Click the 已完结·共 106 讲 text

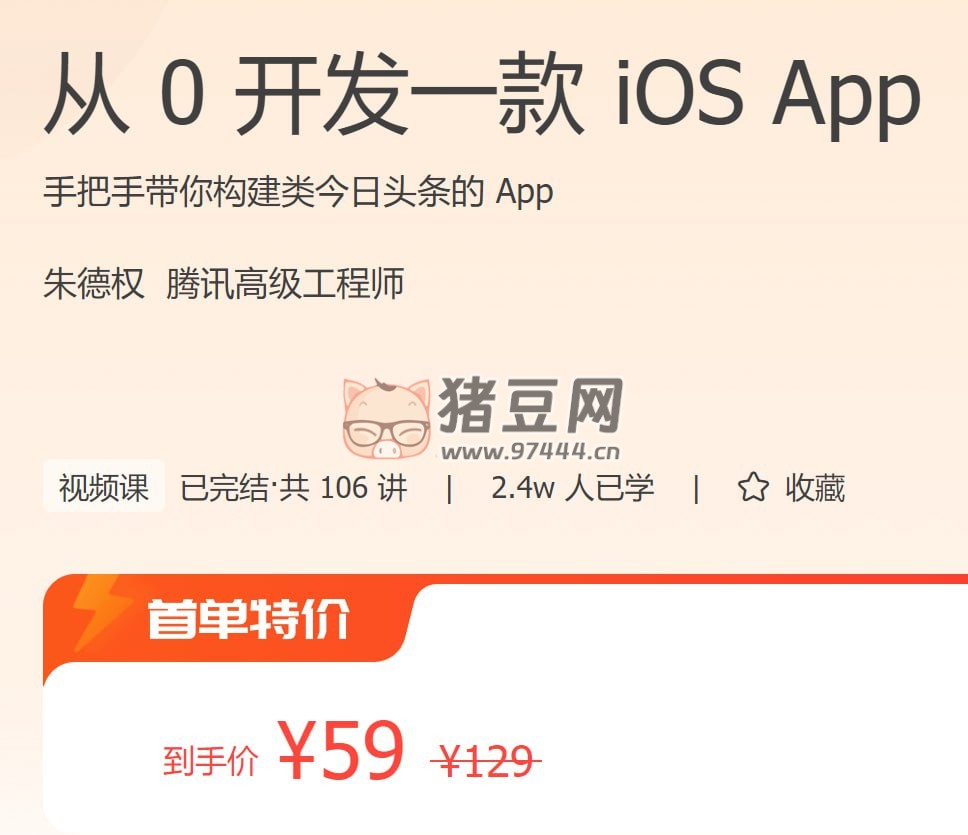point(294,488)
